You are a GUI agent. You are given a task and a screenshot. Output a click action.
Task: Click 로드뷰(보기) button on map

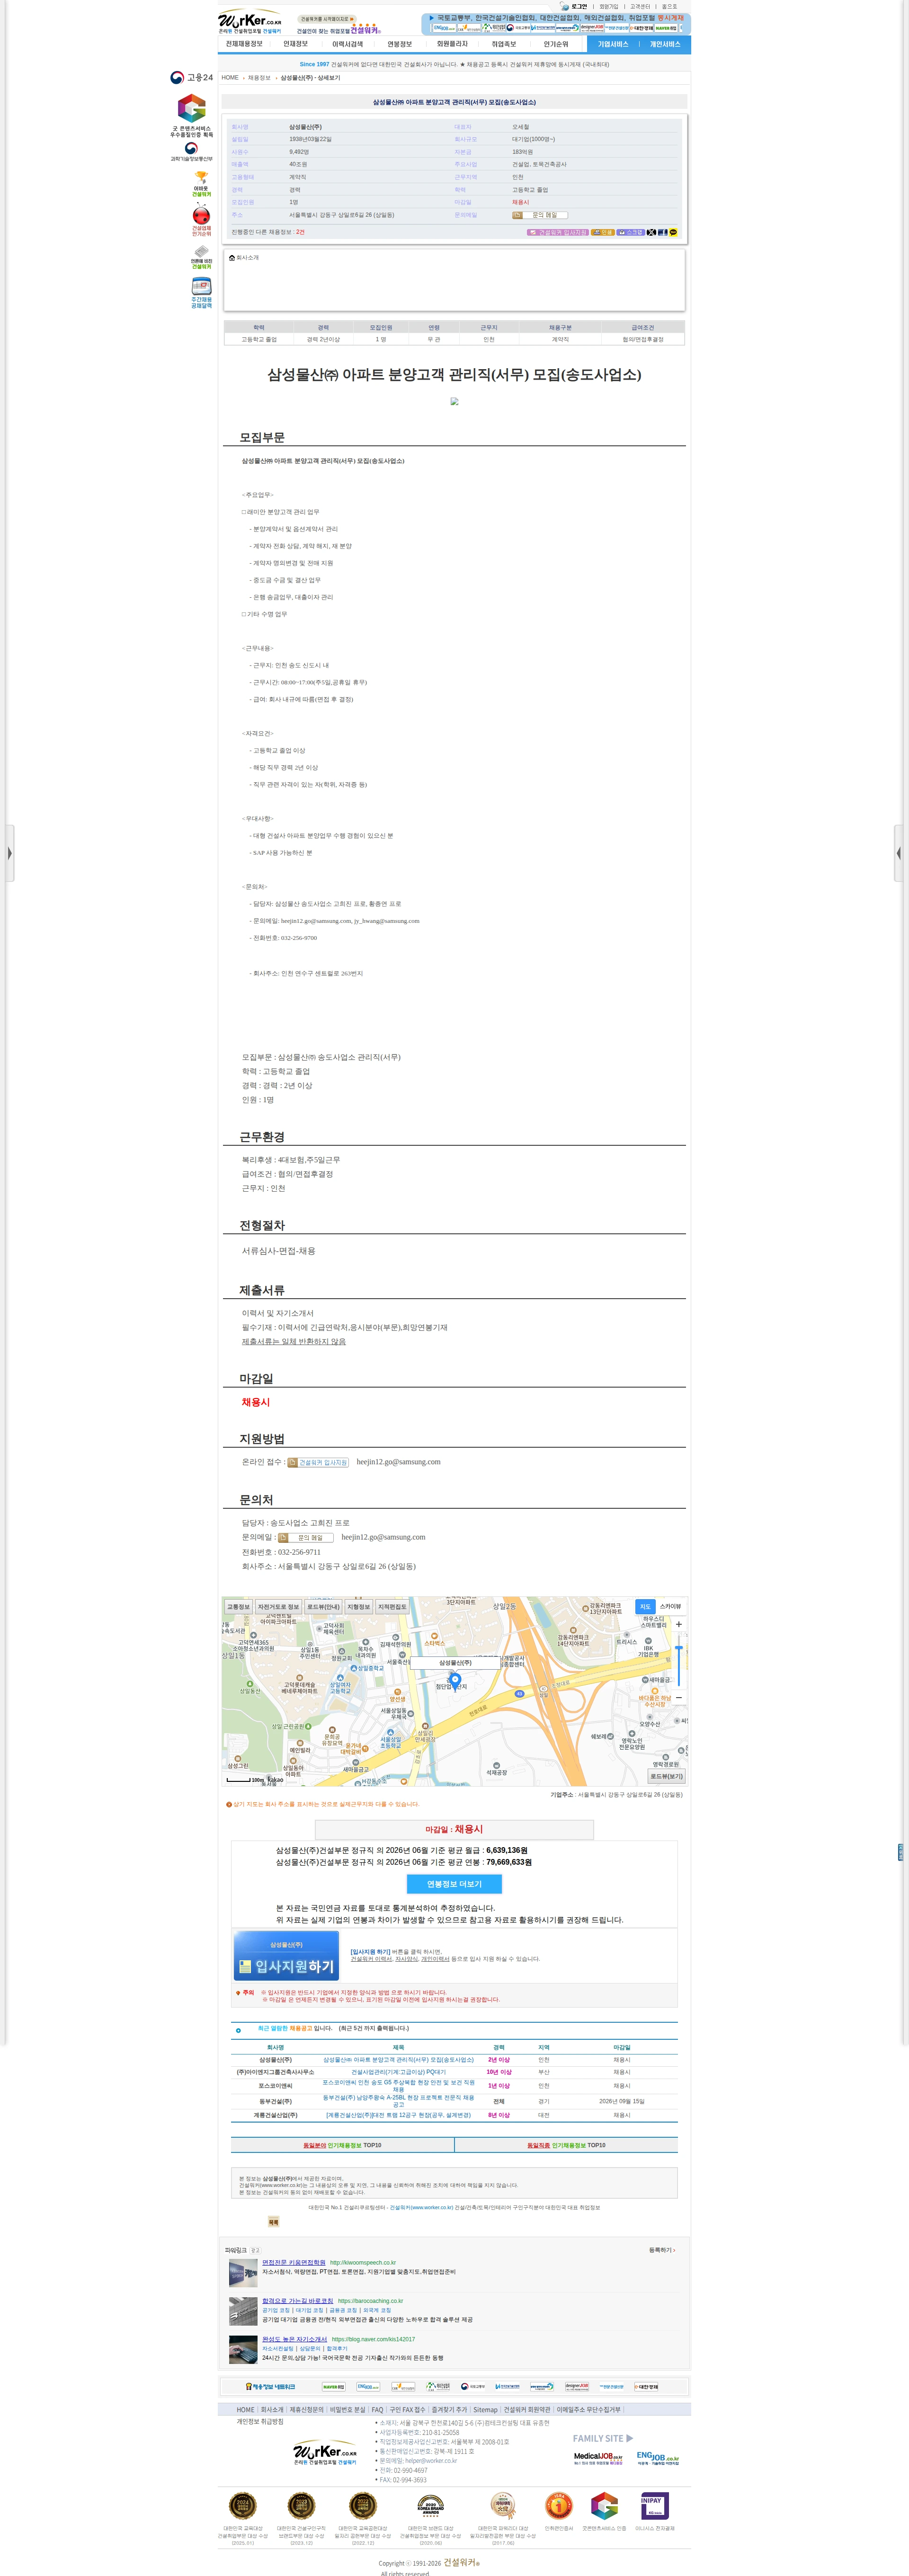click(x=667, y=1777)
